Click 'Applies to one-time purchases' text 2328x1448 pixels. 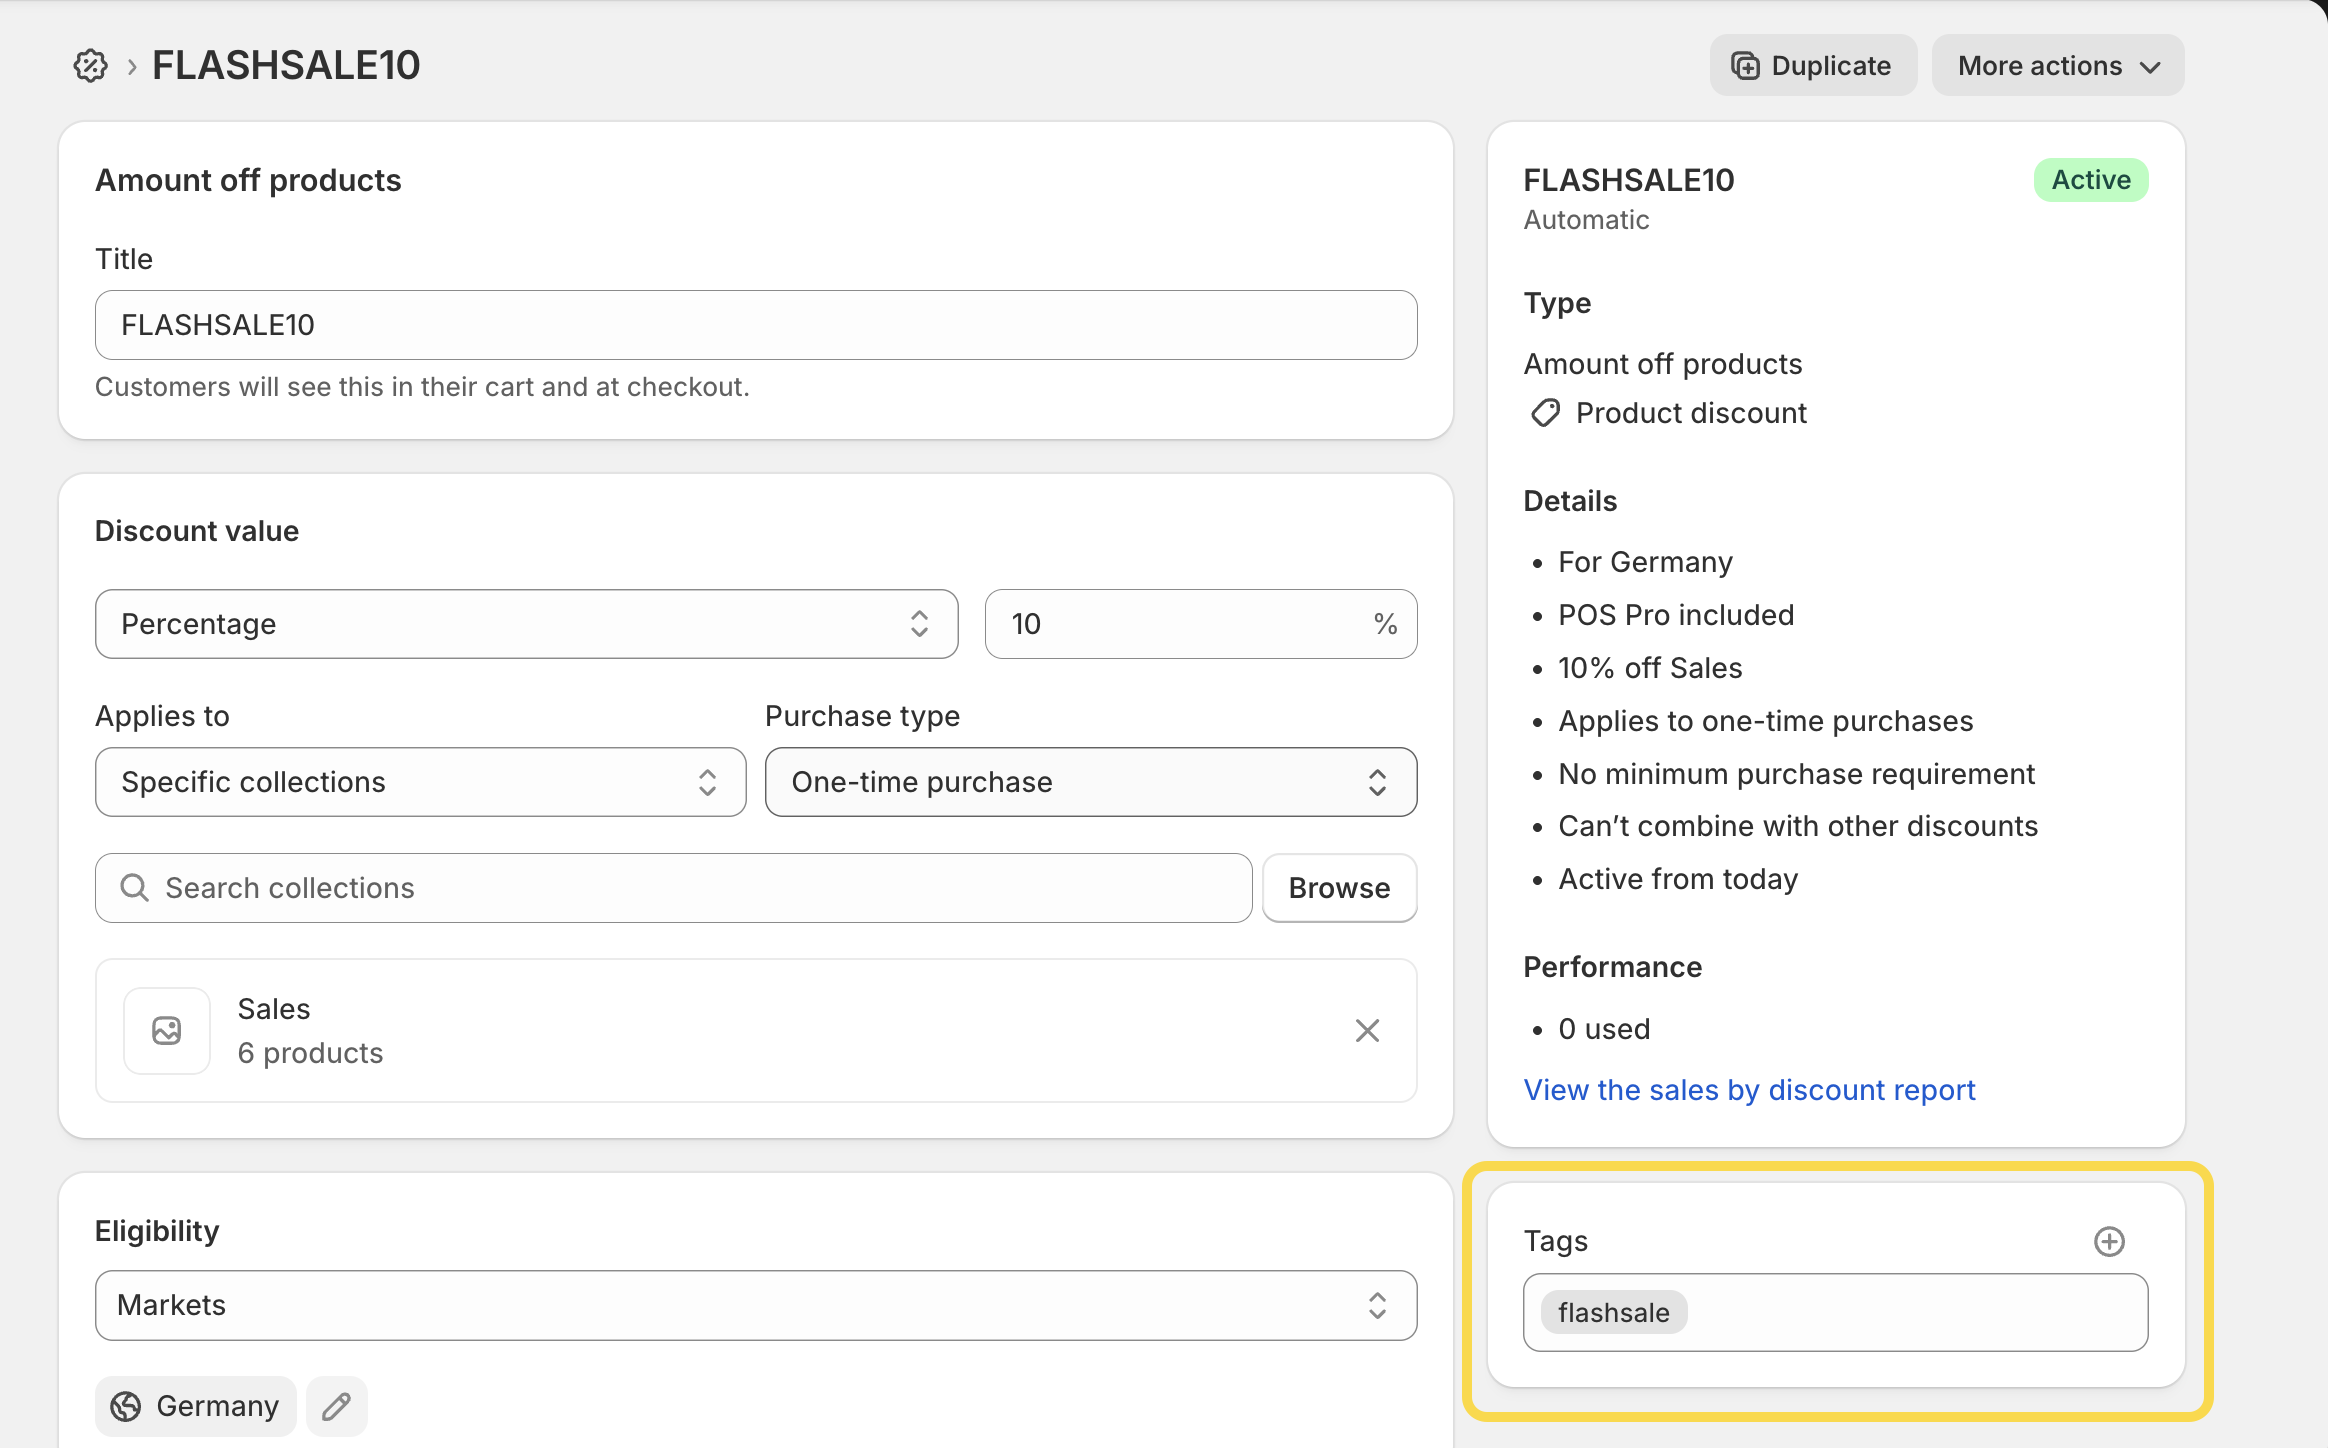(x=1765, y=721)
